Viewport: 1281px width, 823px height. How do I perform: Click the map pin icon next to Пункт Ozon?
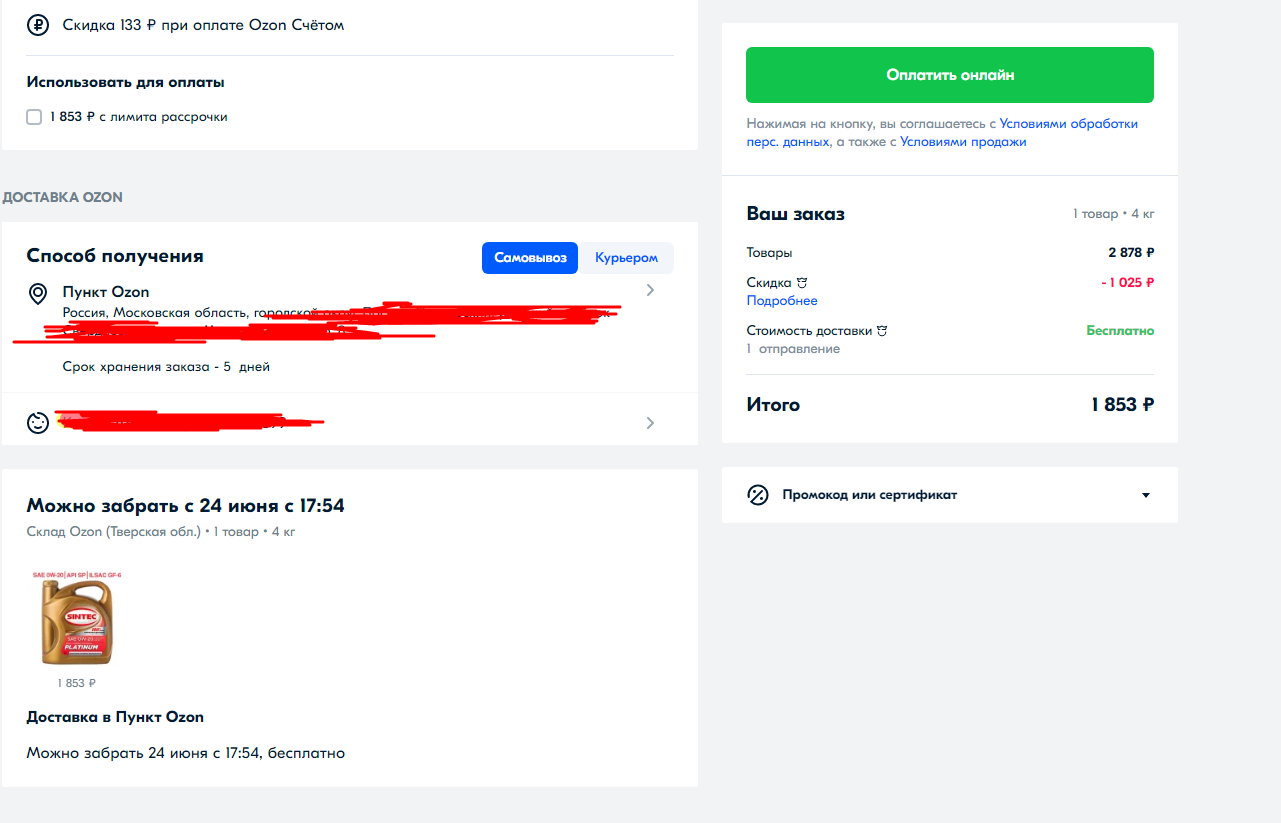click(38, 294)
